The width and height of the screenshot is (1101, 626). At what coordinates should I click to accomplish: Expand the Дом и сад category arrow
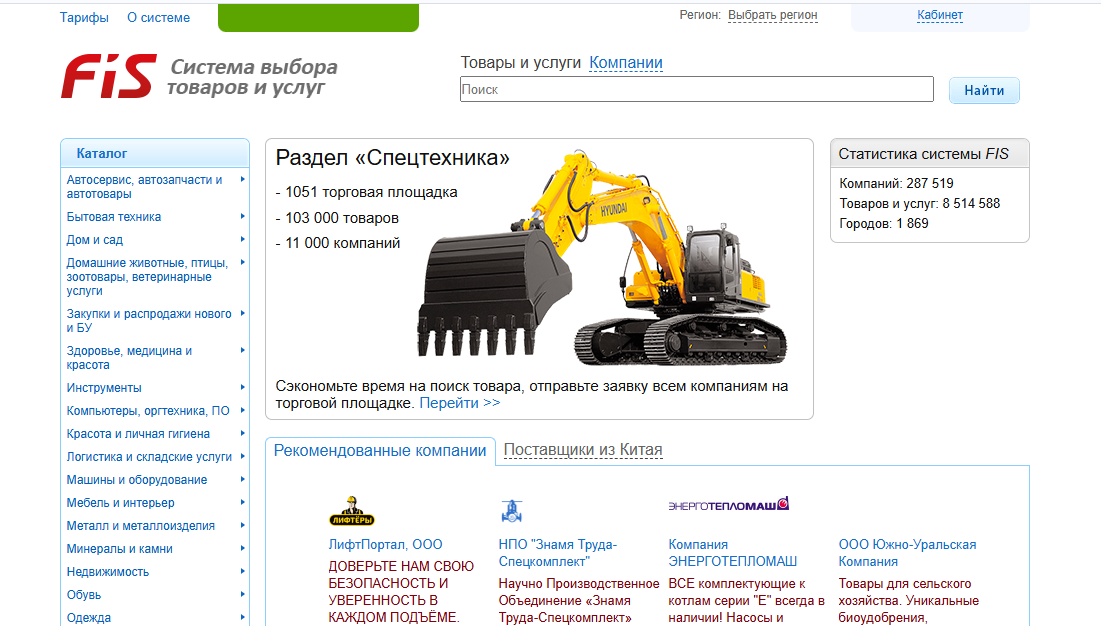click(x=242, y=239)
